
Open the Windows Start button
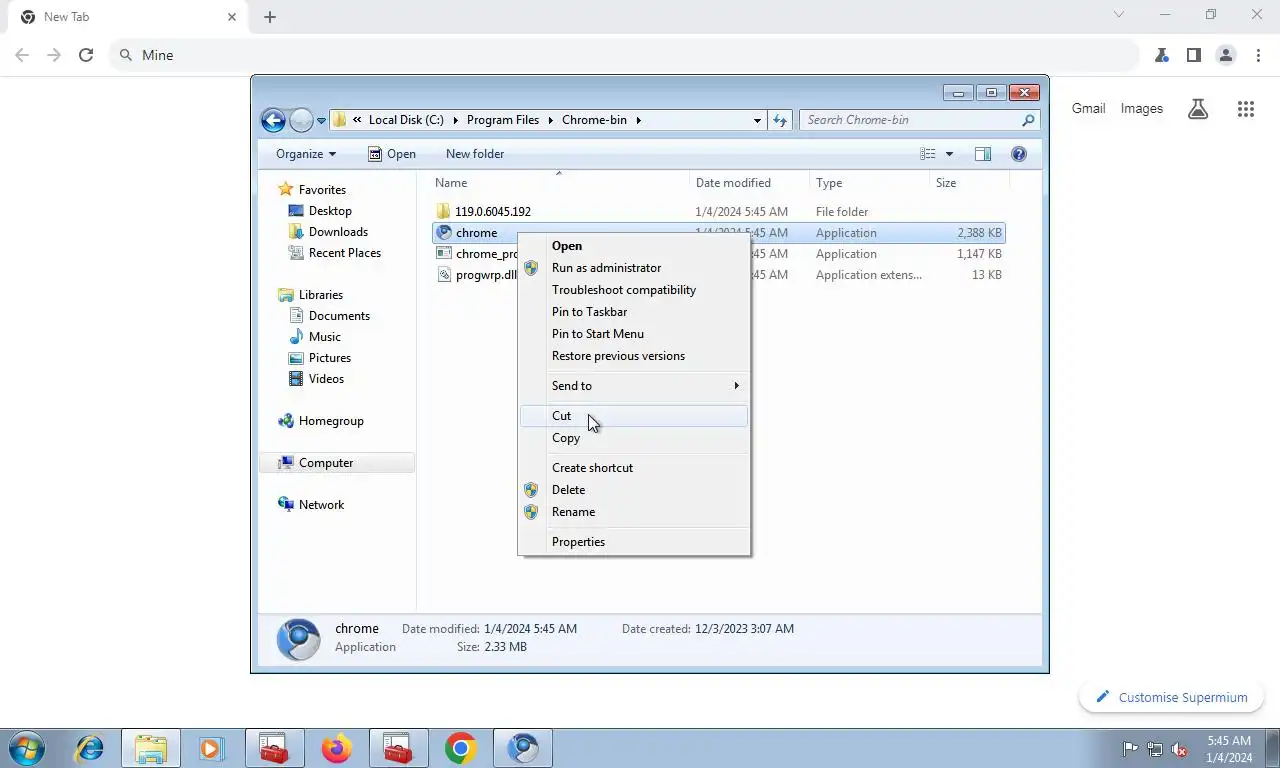pyautogui.click(x=26, y=748)
